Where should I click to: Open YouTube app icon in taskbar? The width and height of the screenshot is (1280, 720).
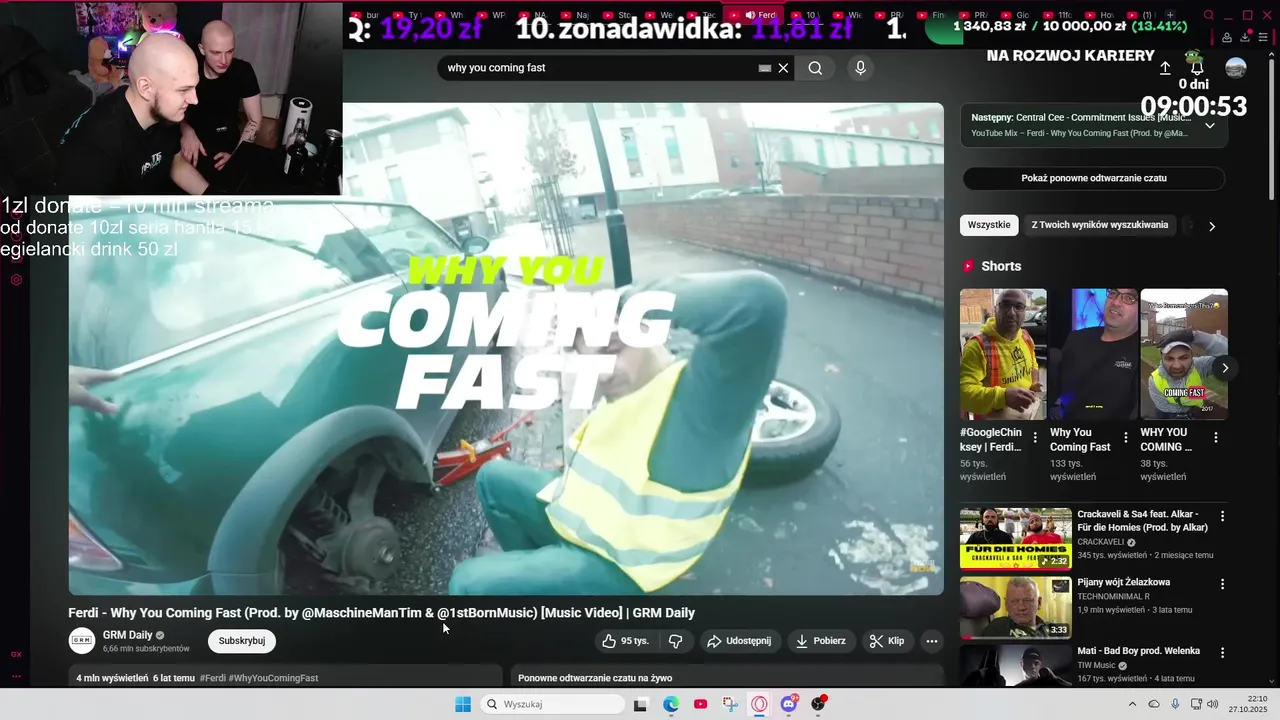(x=700, y=704)
